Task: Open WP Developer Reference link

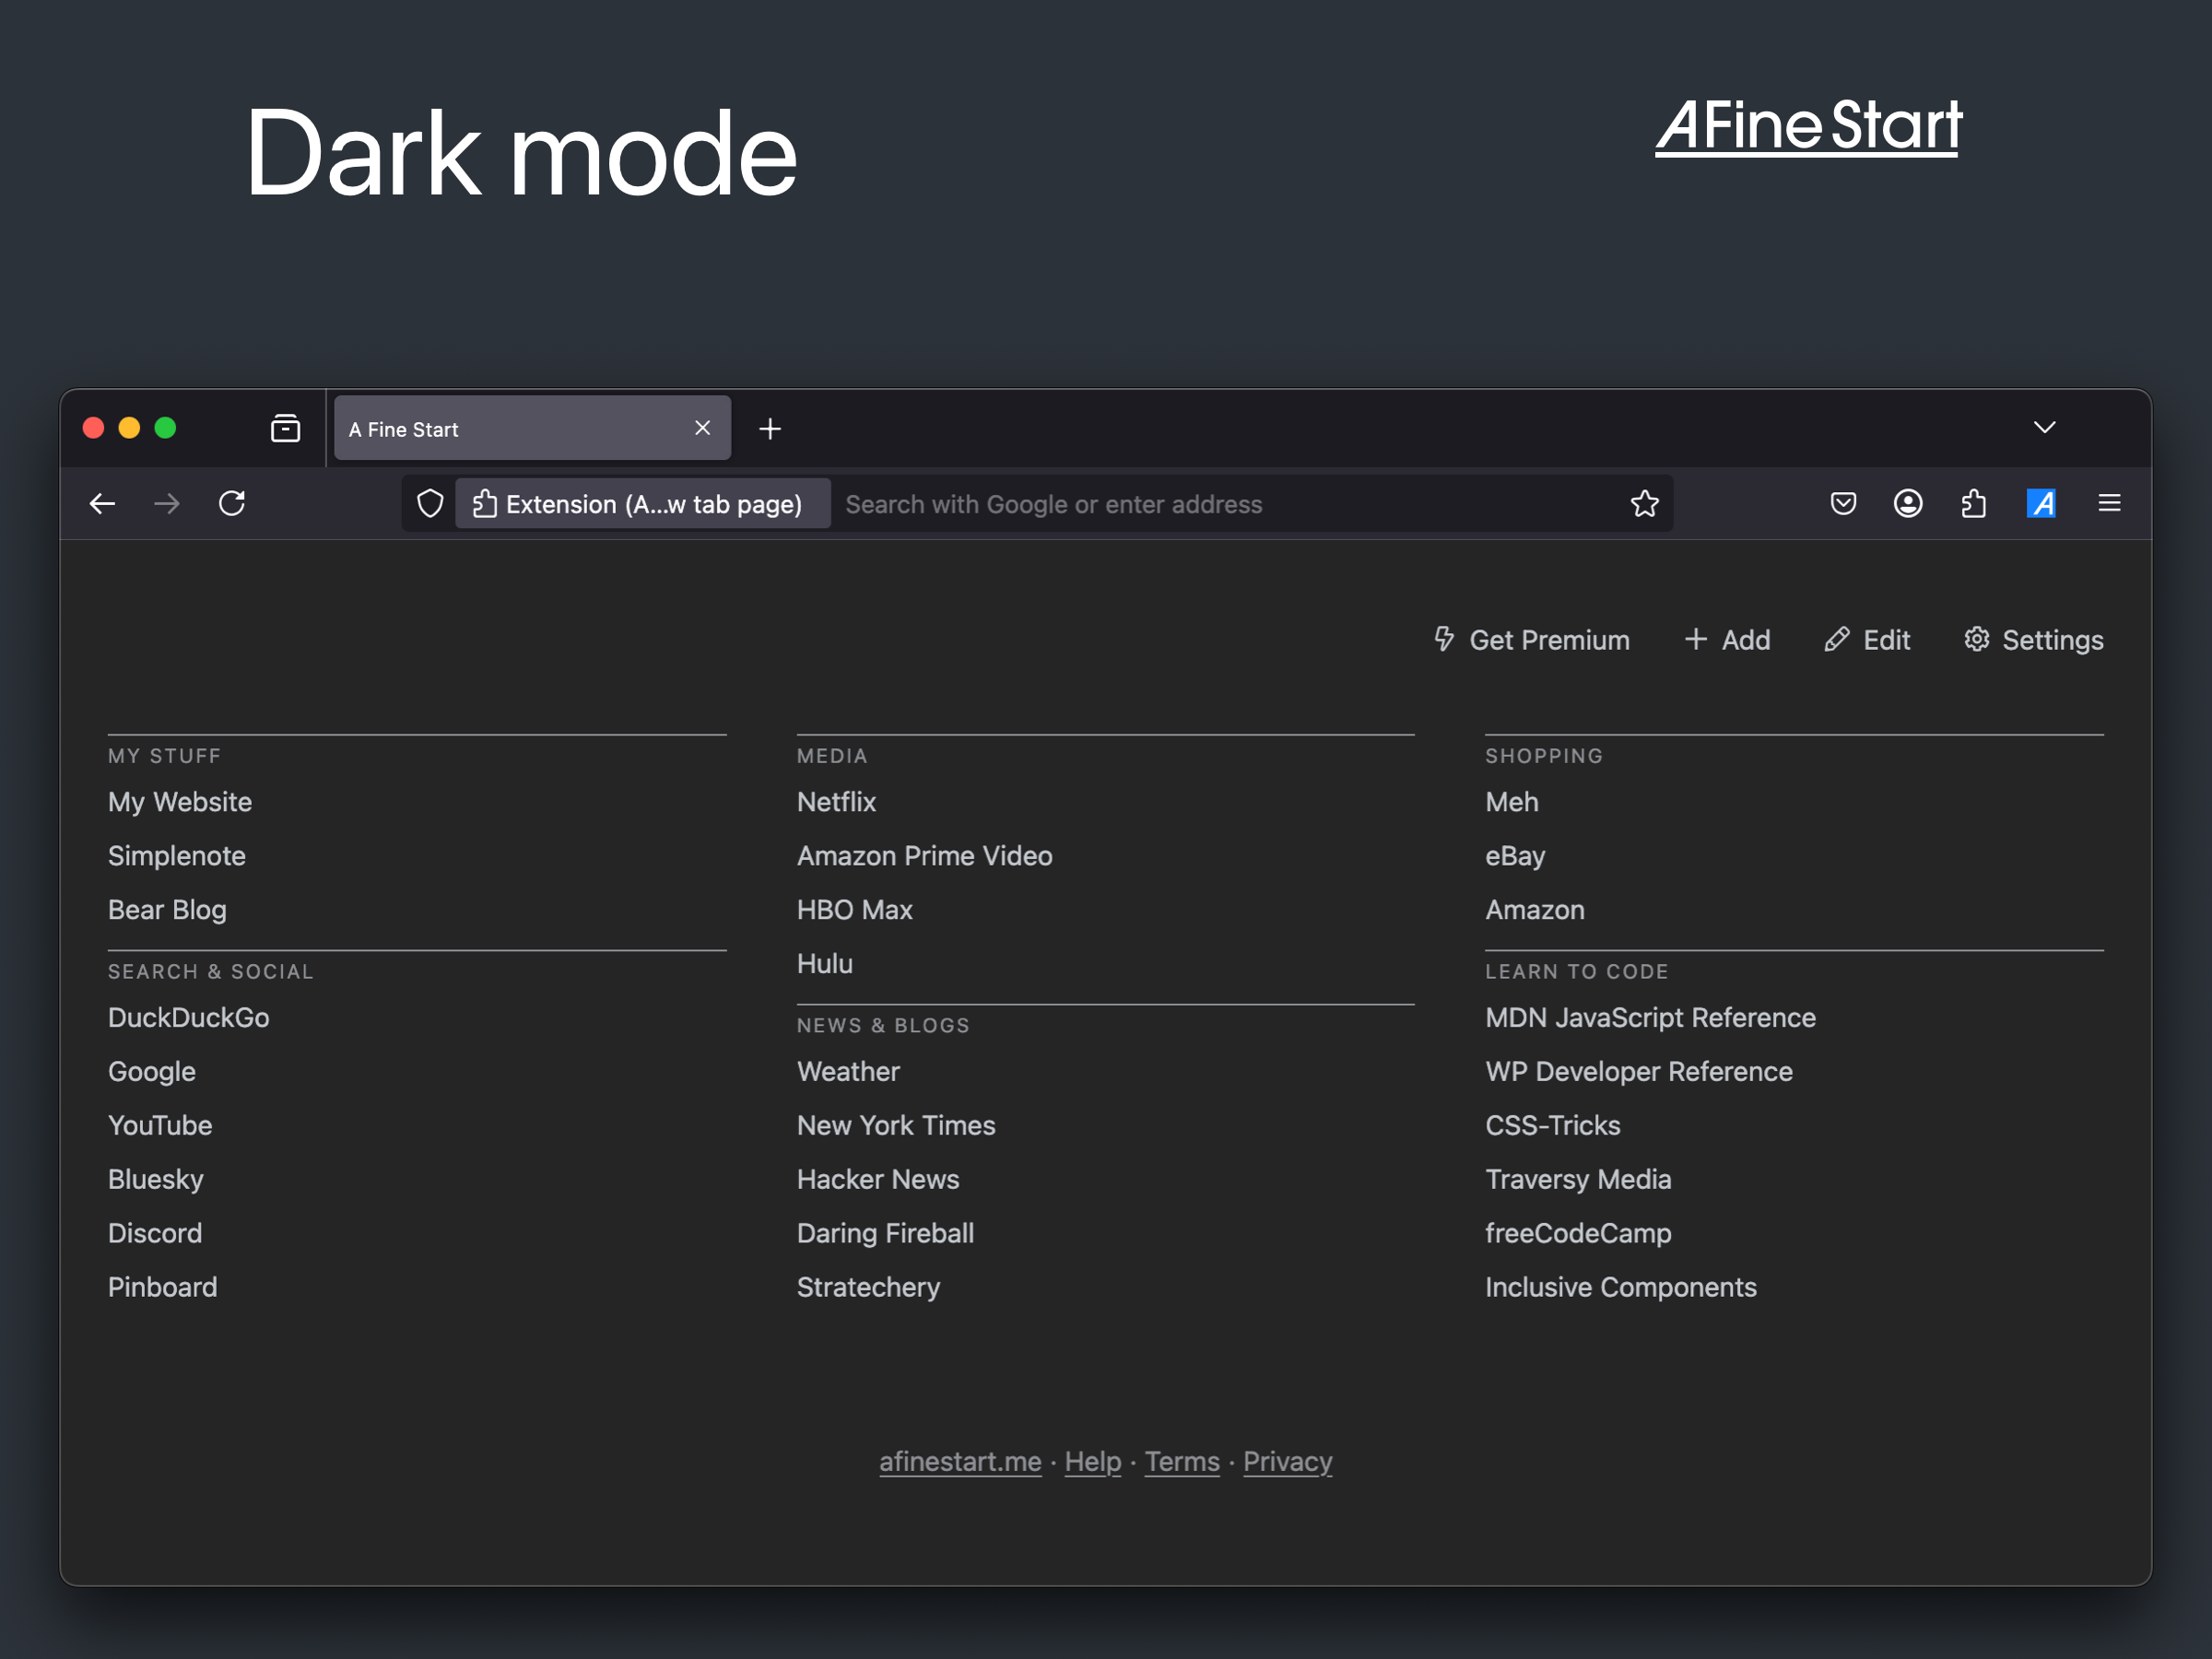Action: coord(1639,1072)
